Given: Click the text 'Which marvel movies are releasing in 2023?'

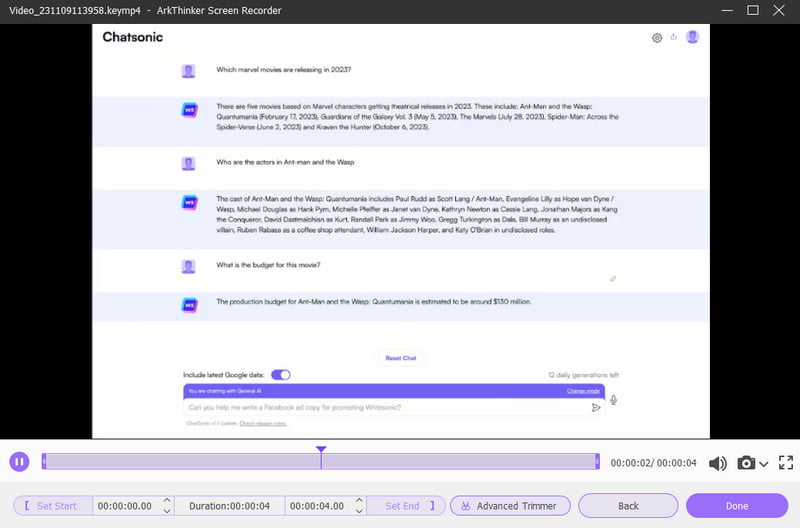Looking at the screenshot, I should 284,70.
